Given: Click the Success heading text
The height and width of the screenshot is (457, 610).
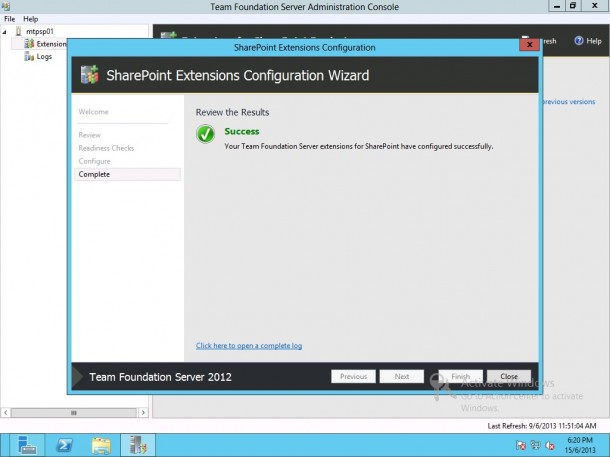Looking at the screenshot, I should pyautogui.click(x=242, y=131).
